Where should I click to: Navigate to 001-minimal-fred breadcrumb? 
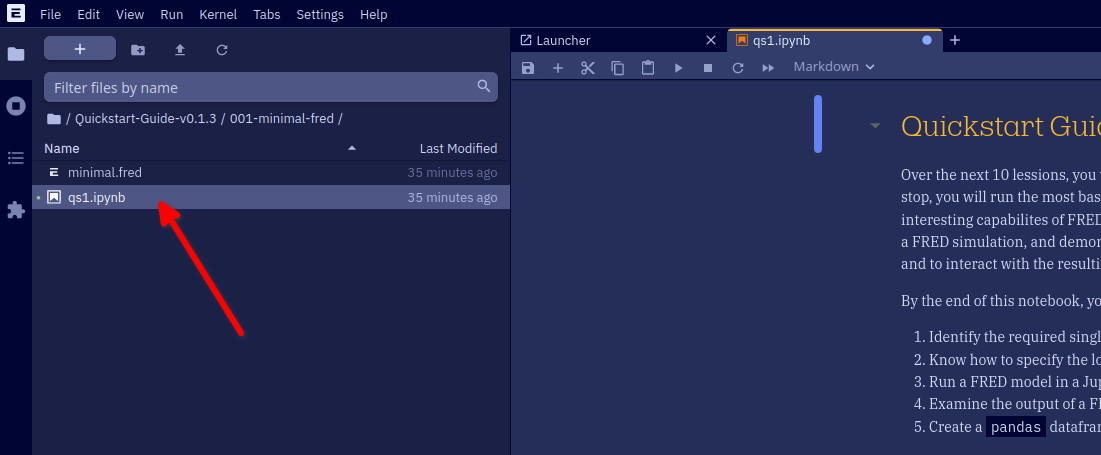pyautogui.click(x=282, y=119)
